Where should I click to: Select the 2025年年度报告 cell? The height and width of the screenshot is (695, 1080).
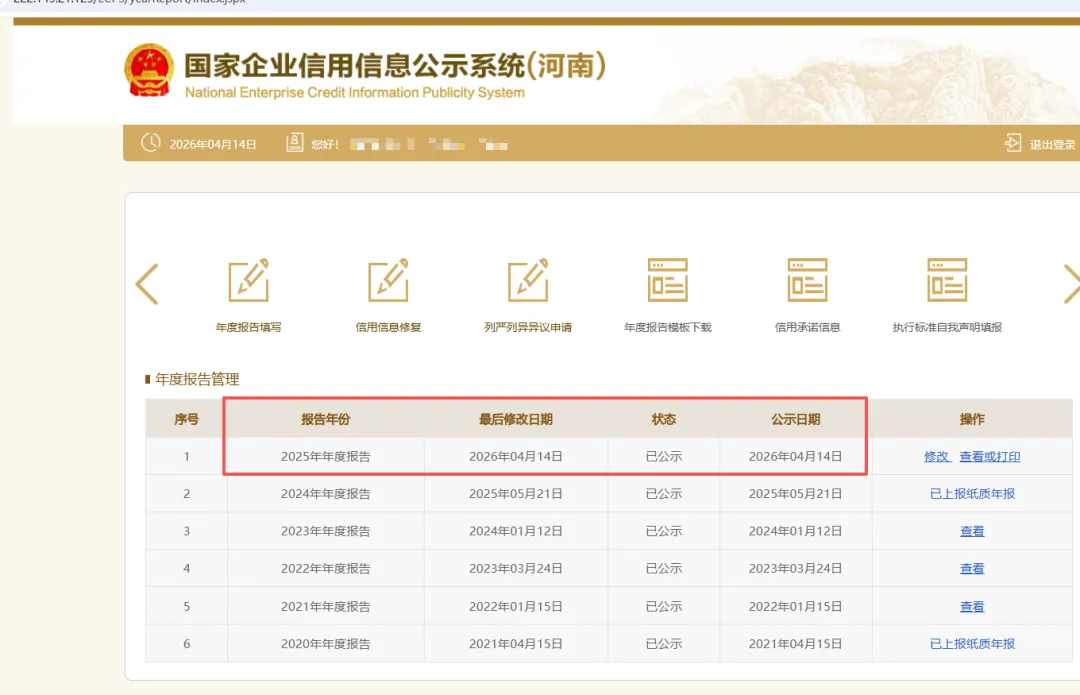(x=326, y=457)
